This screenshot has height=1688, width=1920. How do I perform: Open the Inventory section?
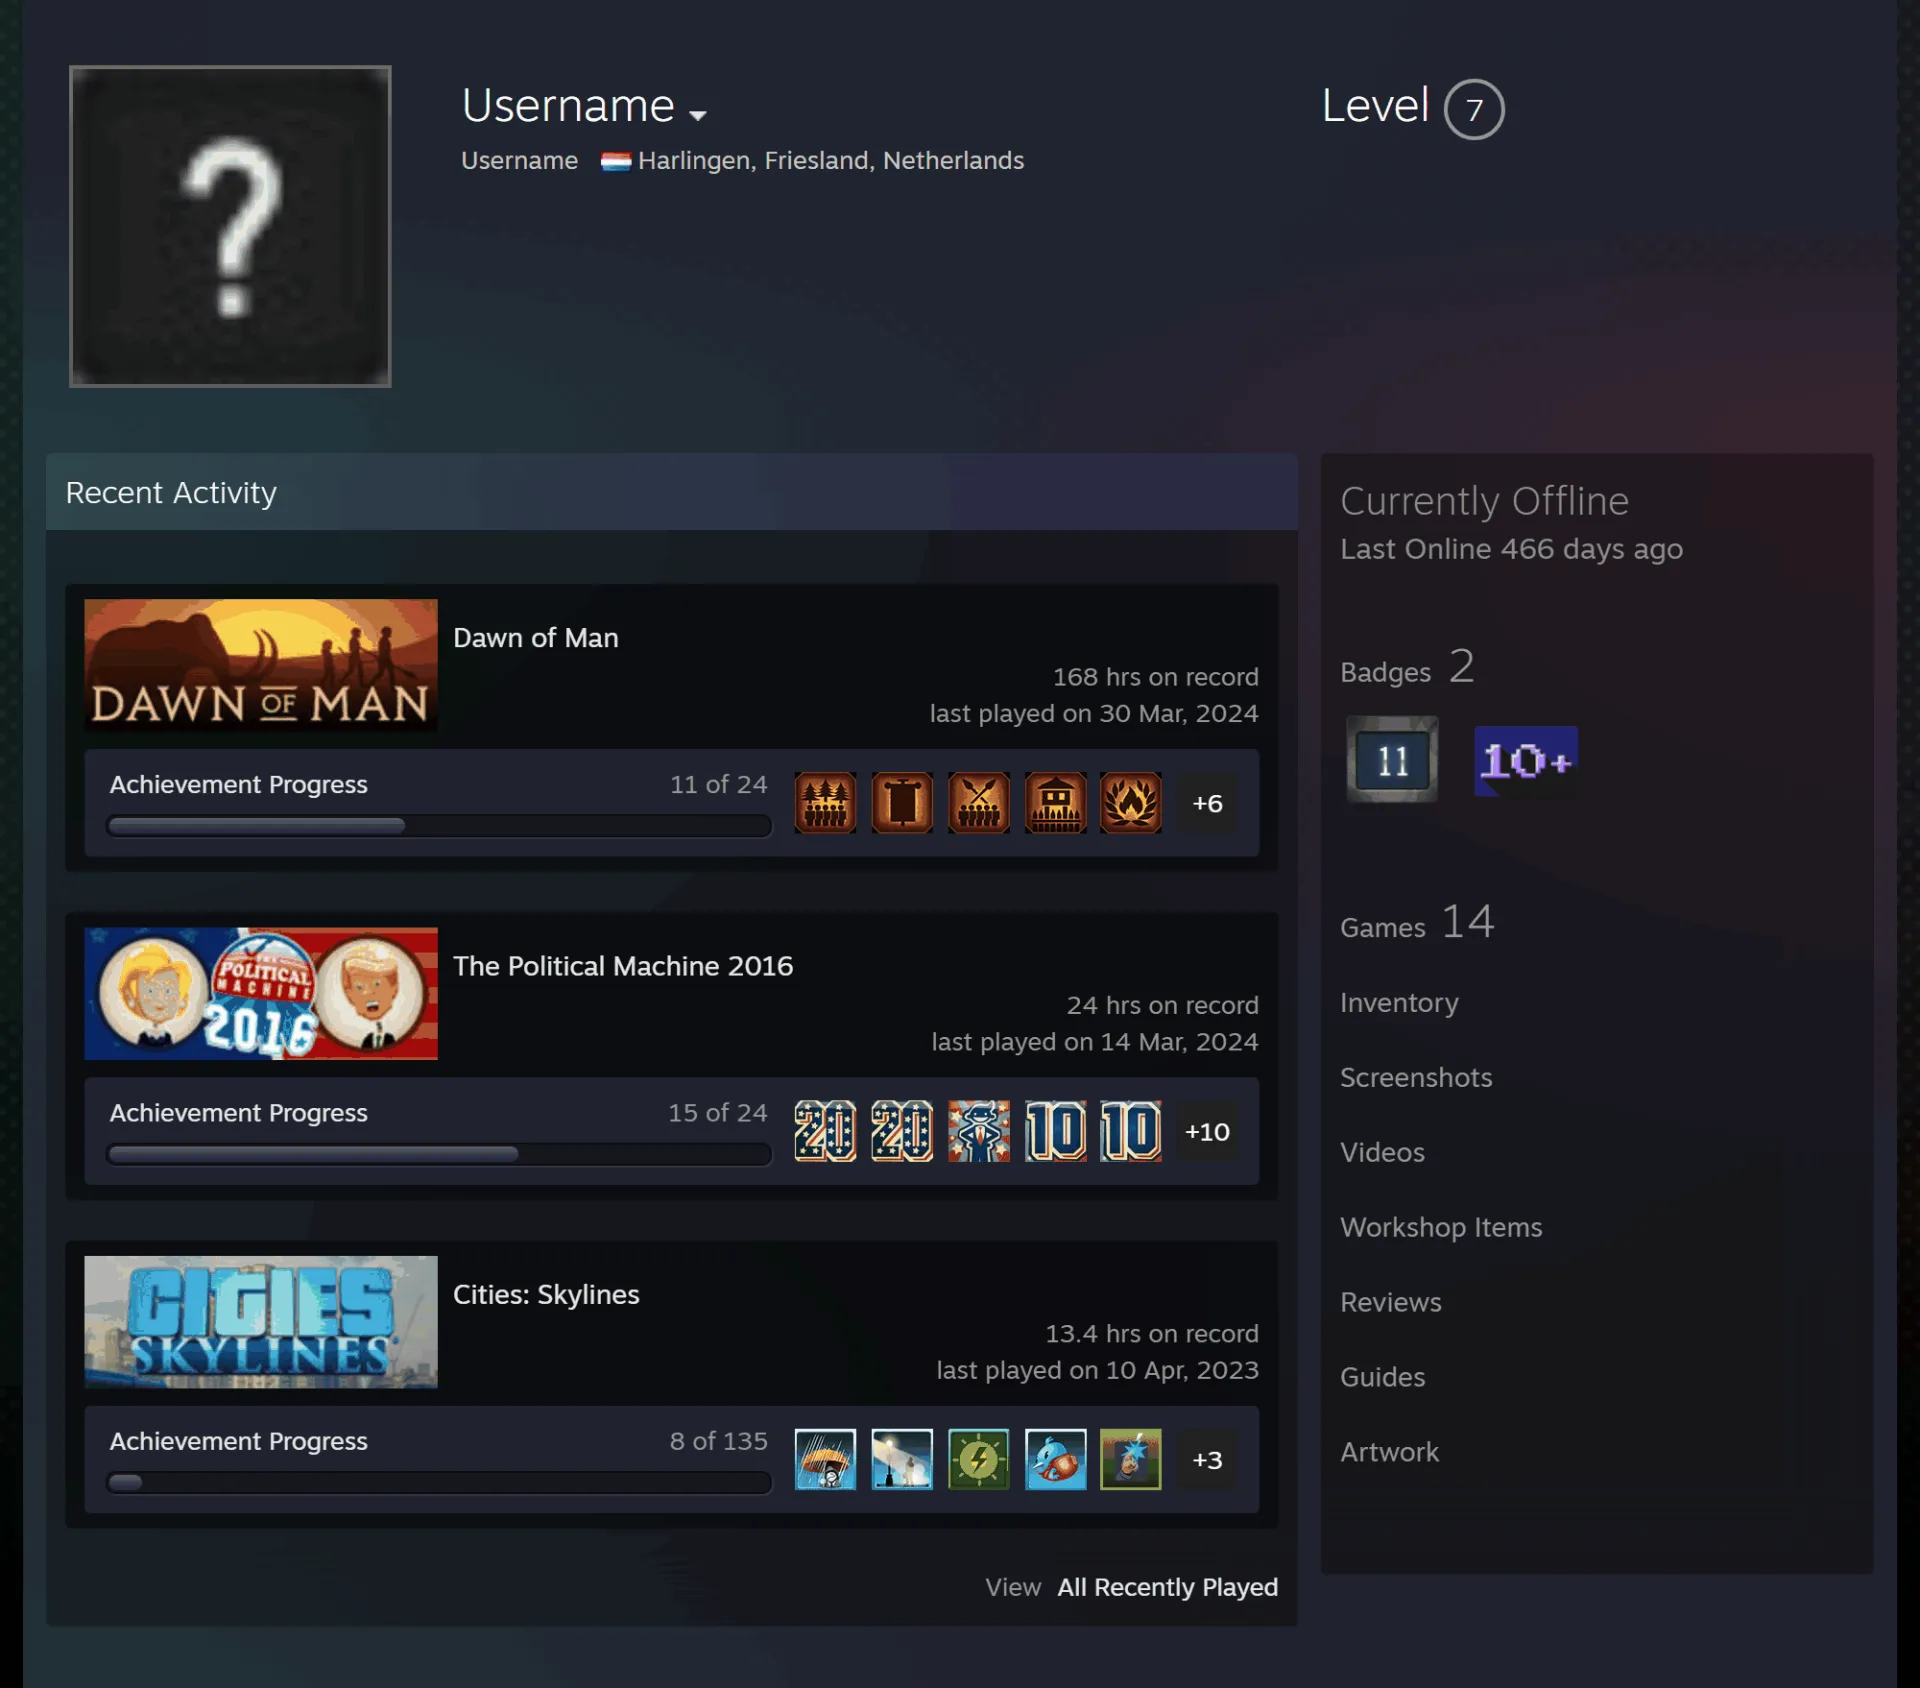click(x=1399, y=1002)
